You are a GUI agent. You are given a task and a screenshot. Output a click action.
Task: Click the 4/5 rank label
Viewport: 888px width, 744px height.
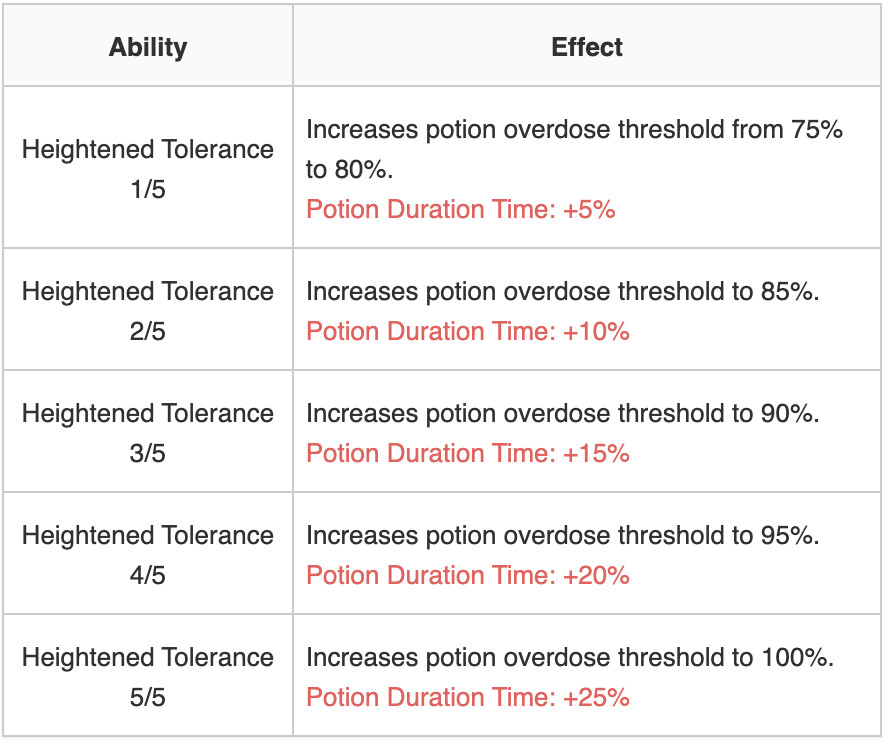point(148,575)
